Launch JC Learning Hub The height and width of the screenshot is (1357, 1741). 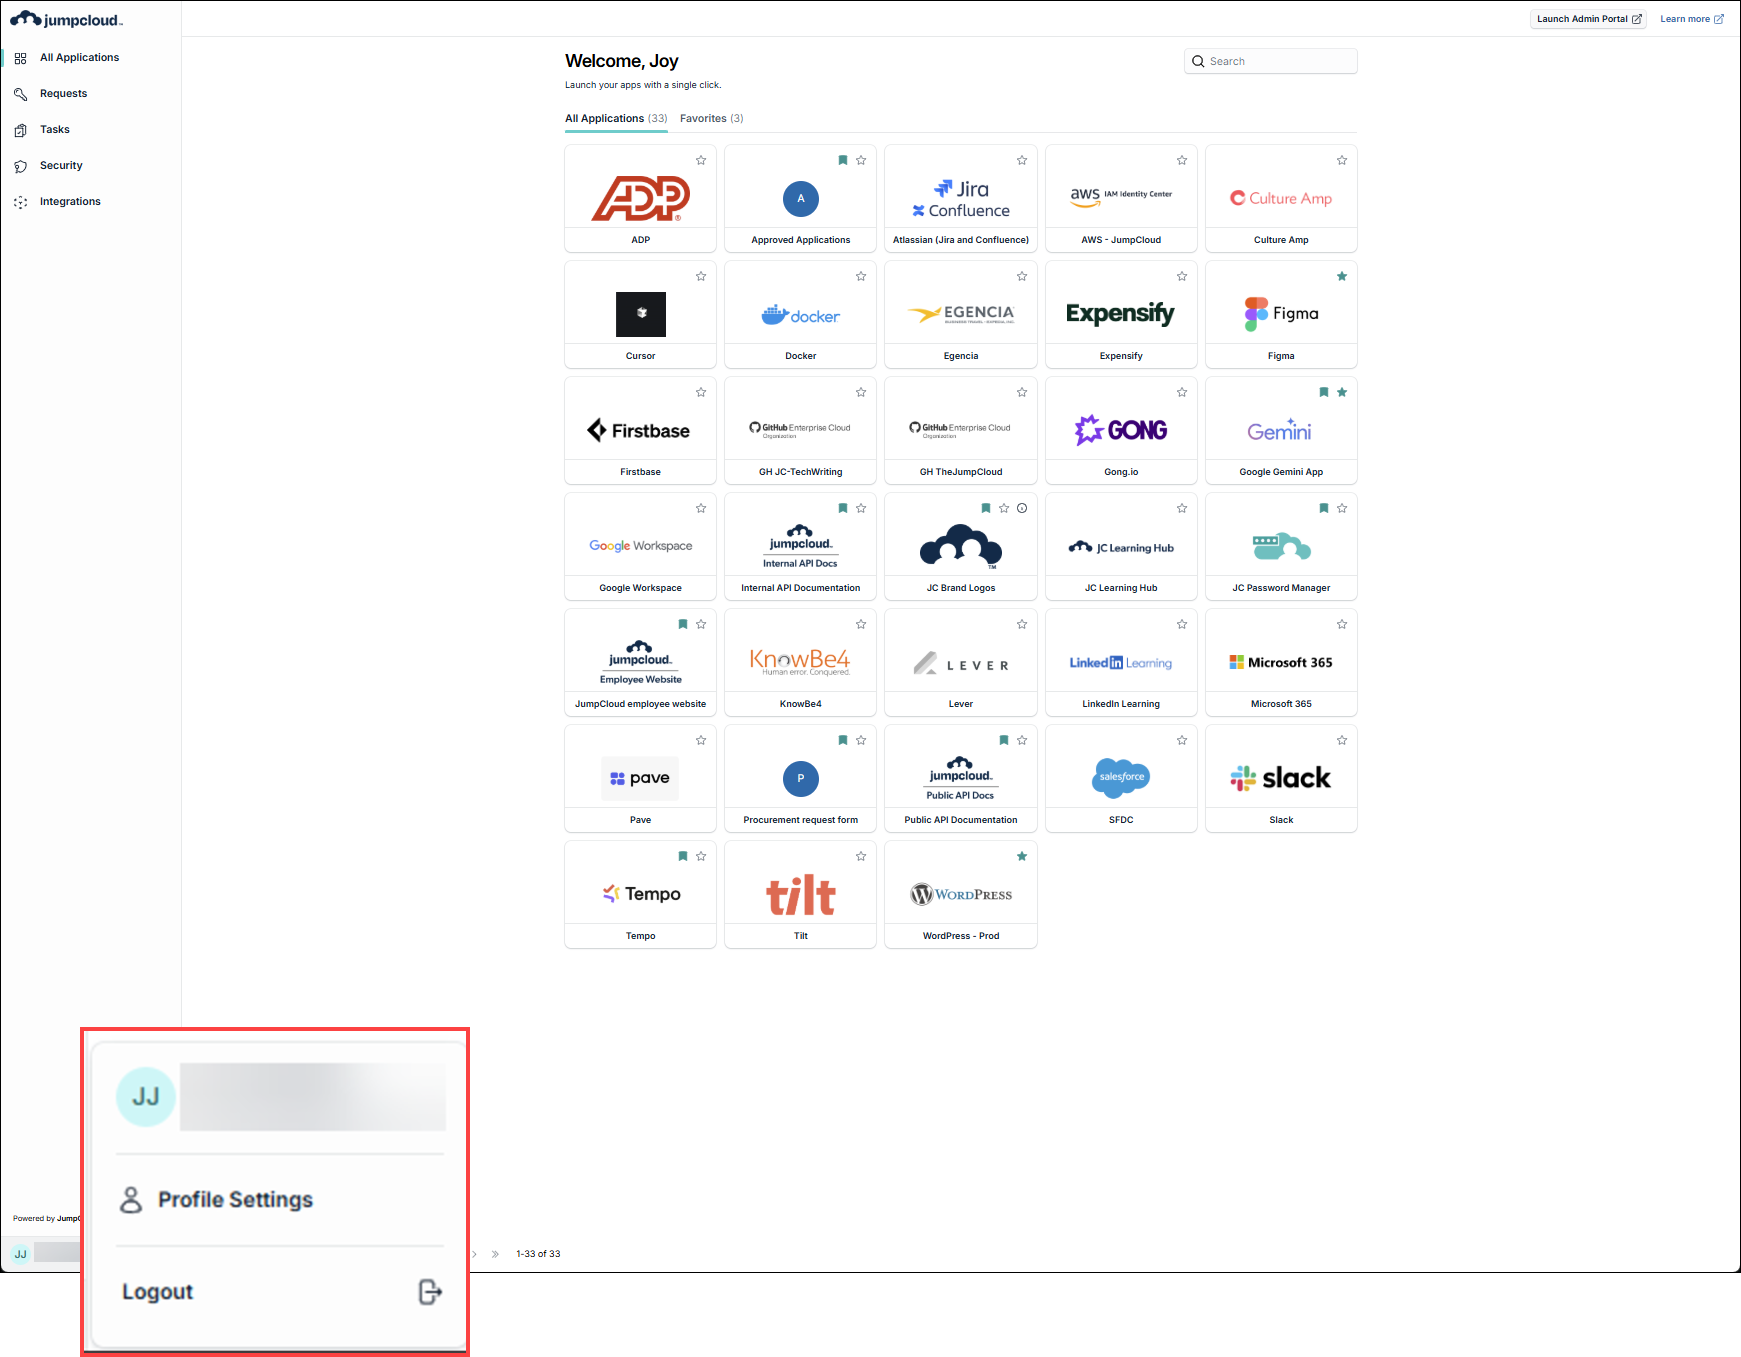(1121, 547)
